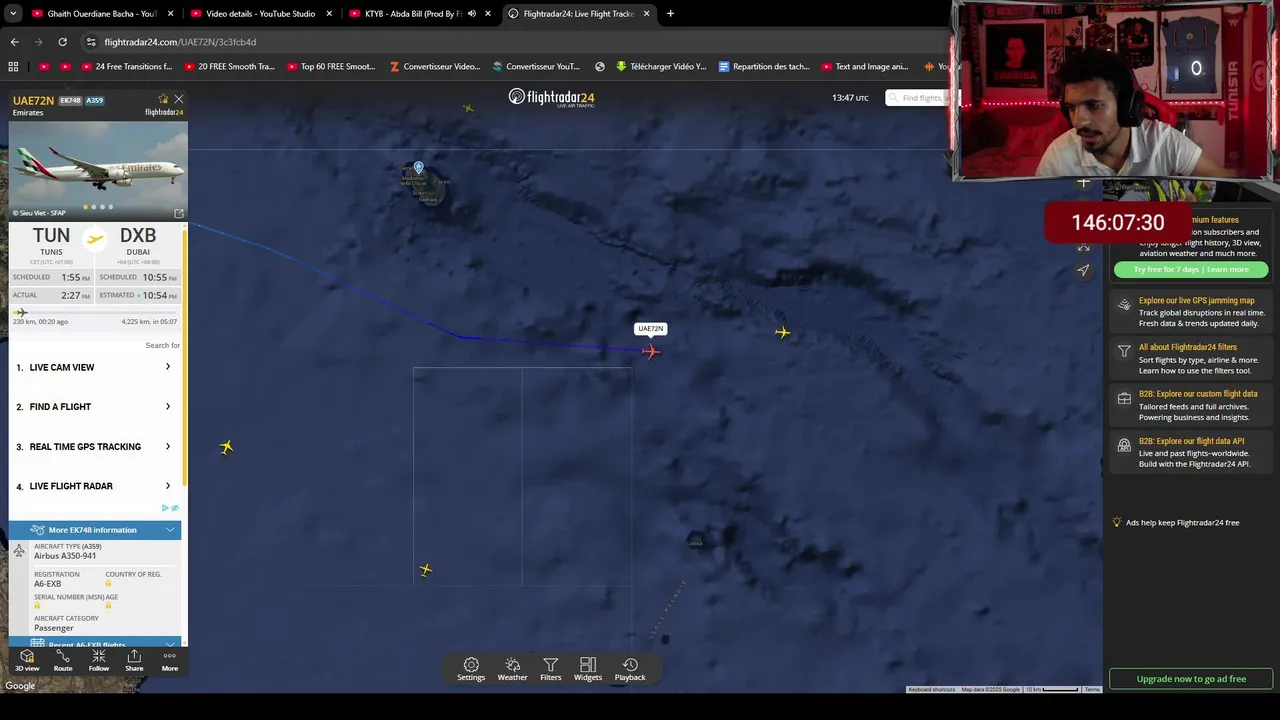Open the Filters funnel tool
1280x720 pixels.
tap(550, 670)
